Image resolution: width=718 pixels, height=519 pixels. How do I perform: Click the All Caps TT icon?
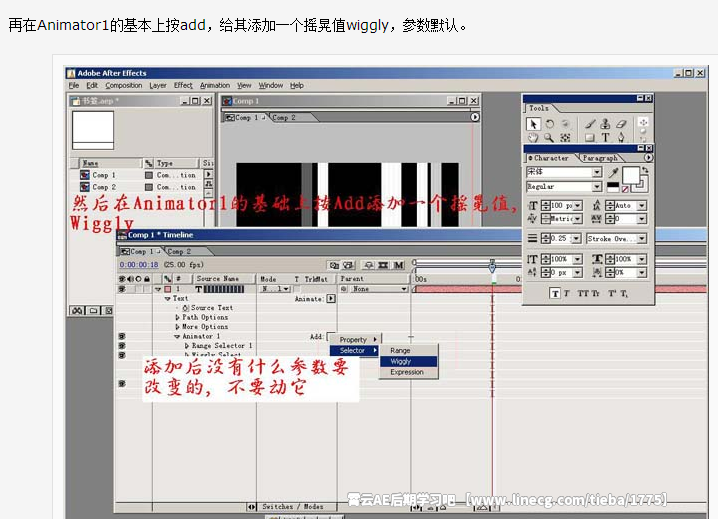(x=583, y=294)
